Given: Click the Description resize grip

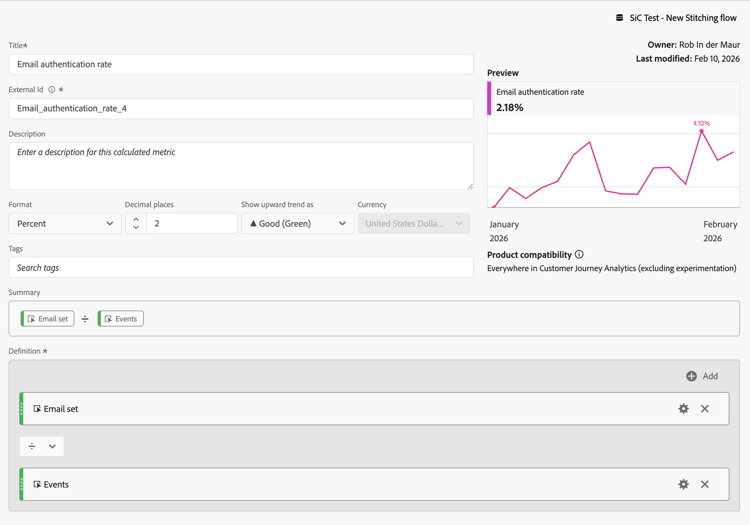Looking at the screenshot, I should [x=470, y=186].
